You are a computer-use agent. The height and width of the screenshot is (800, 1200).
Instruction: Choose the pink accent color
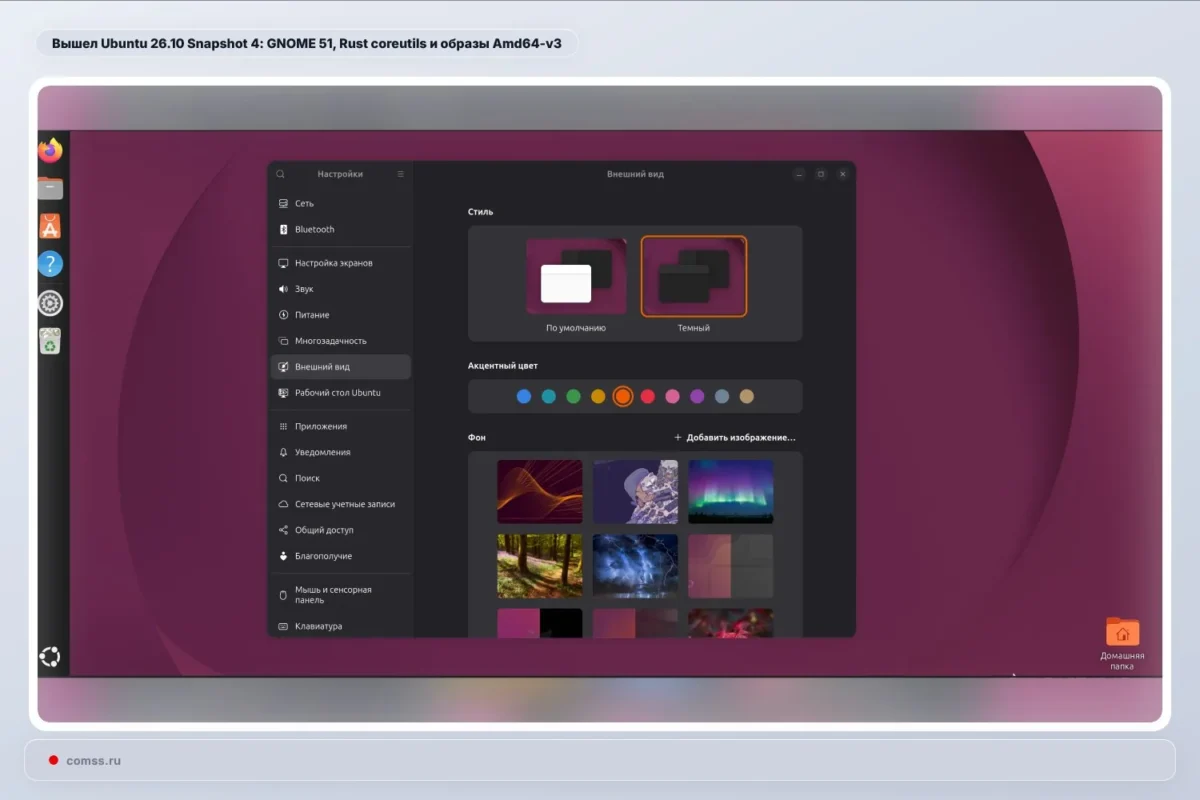pos(673,397)
